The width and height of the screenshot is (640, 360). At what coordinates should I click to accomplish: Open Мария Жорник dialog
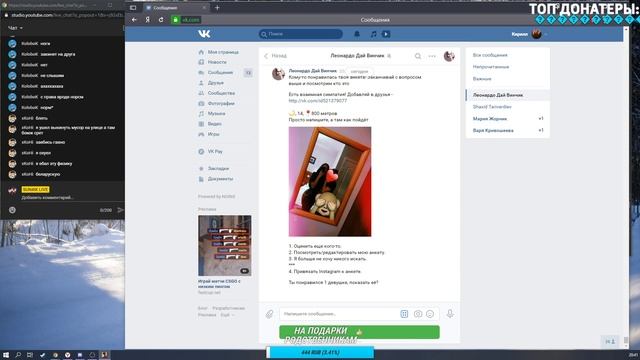[507, 118]
